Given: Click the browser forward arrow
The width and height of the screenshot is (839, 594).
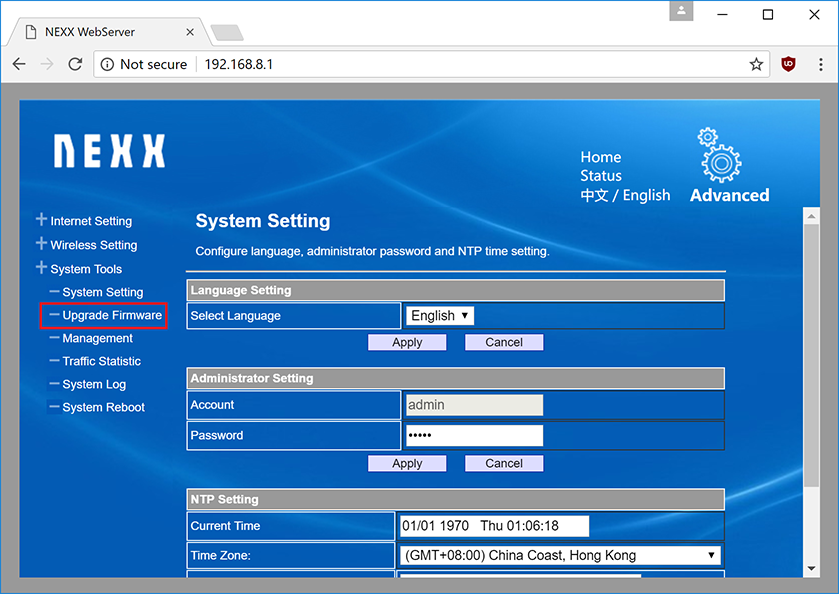Looking at the screenshot, I should (47, 64).
